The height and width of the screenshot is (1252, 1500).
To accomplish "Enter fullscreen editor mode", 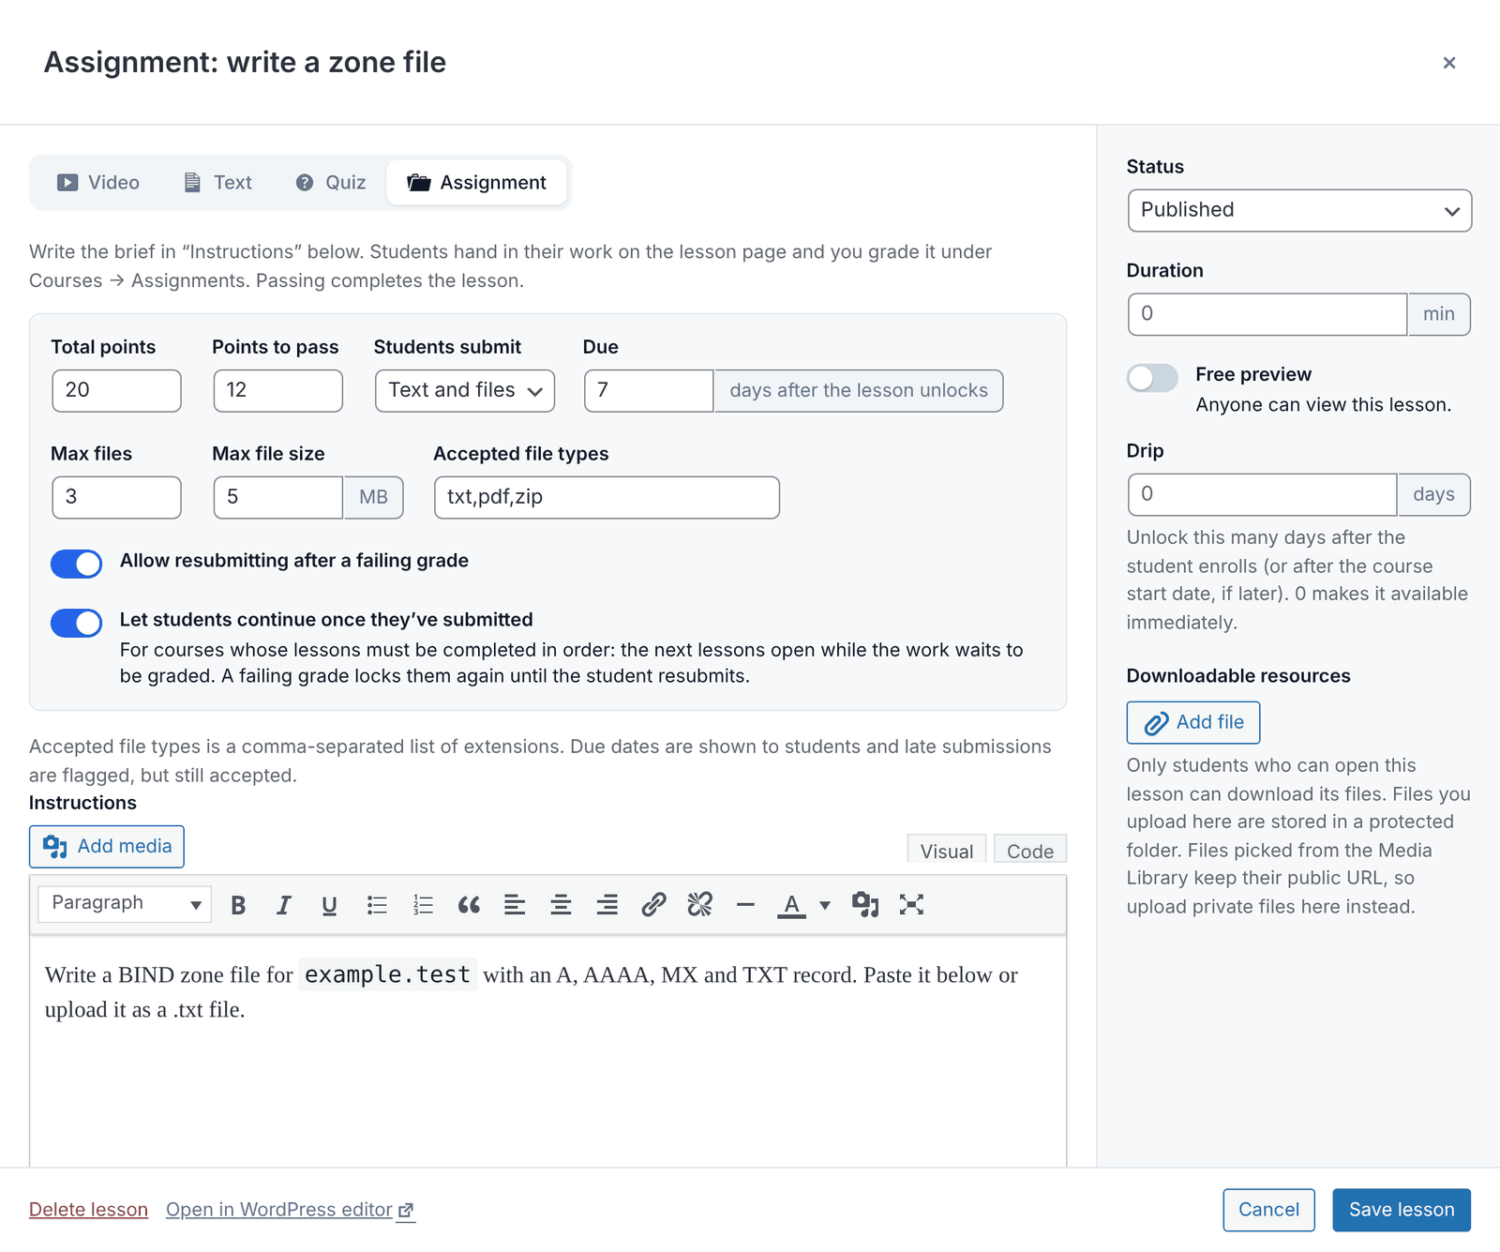I will coord(911,905).
